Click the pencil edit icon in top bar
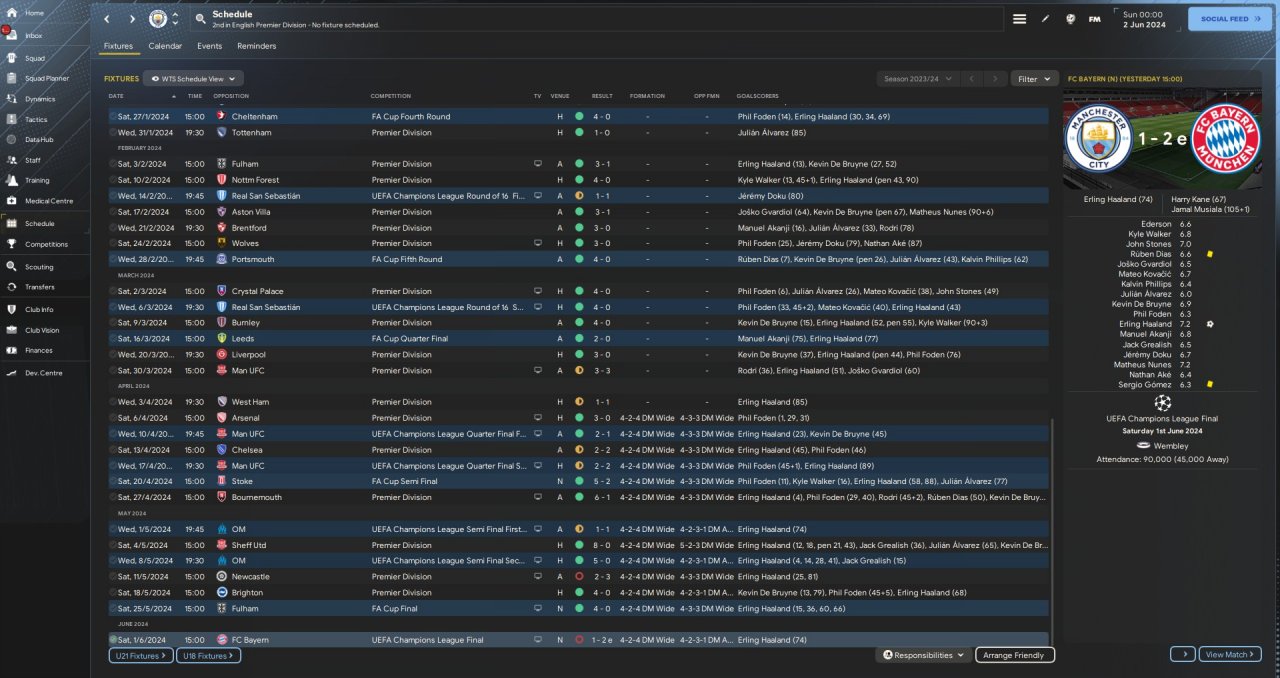 pos(1045,19)
